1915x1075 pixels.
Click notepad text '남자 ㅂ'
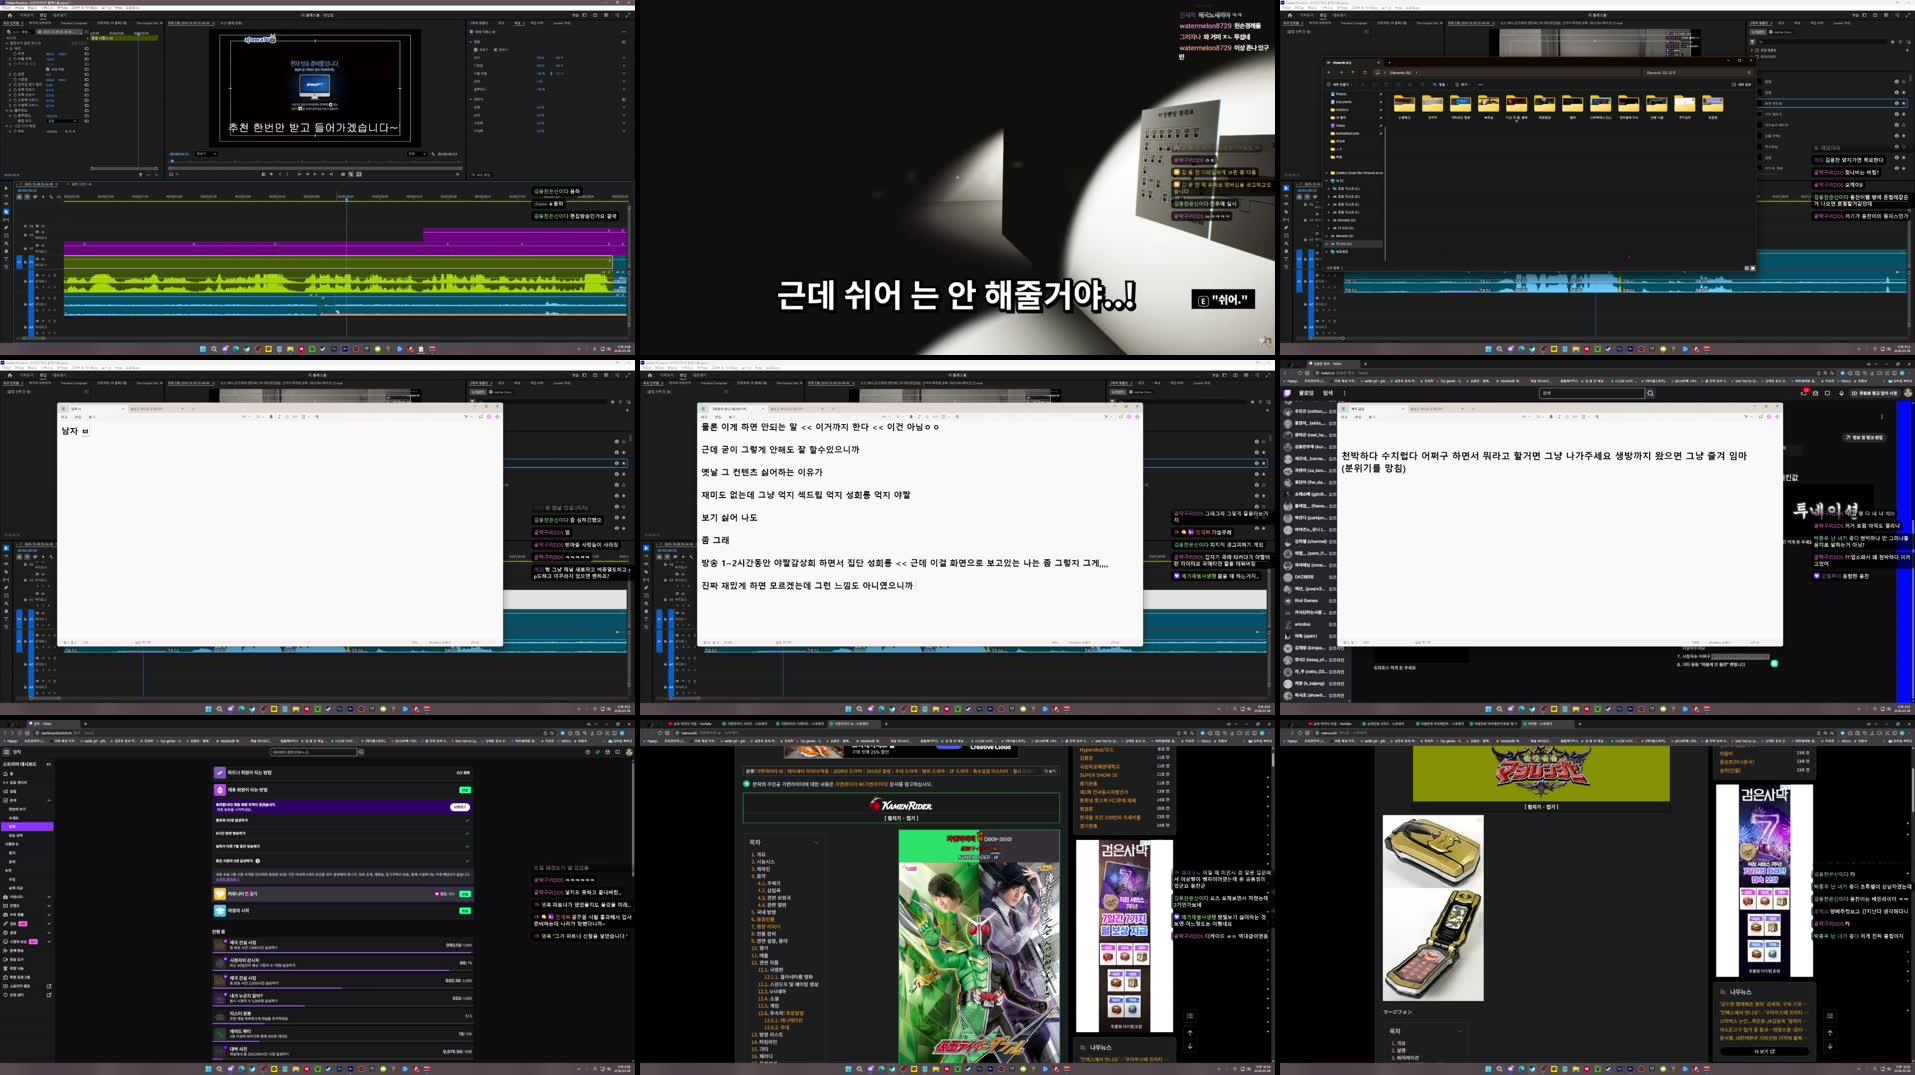coord(75,431)
